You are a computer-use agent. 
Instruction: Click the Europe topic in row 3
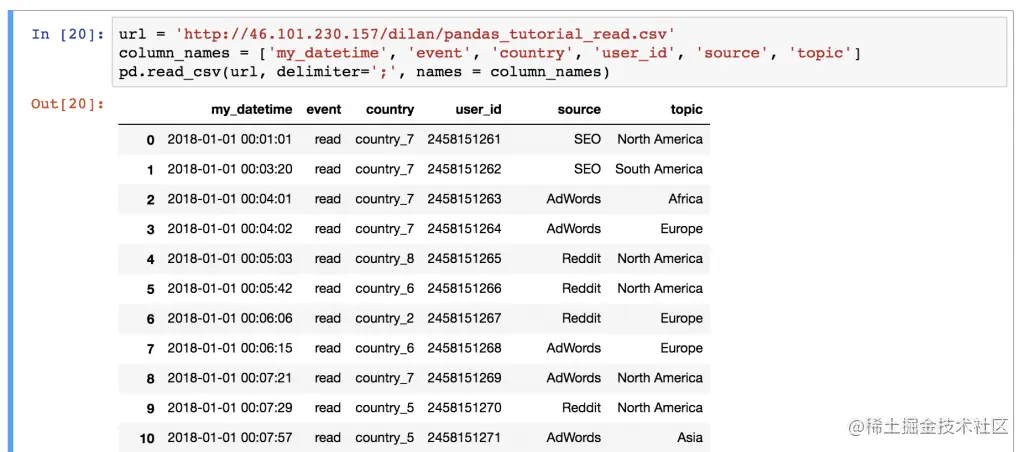(682, 229)
